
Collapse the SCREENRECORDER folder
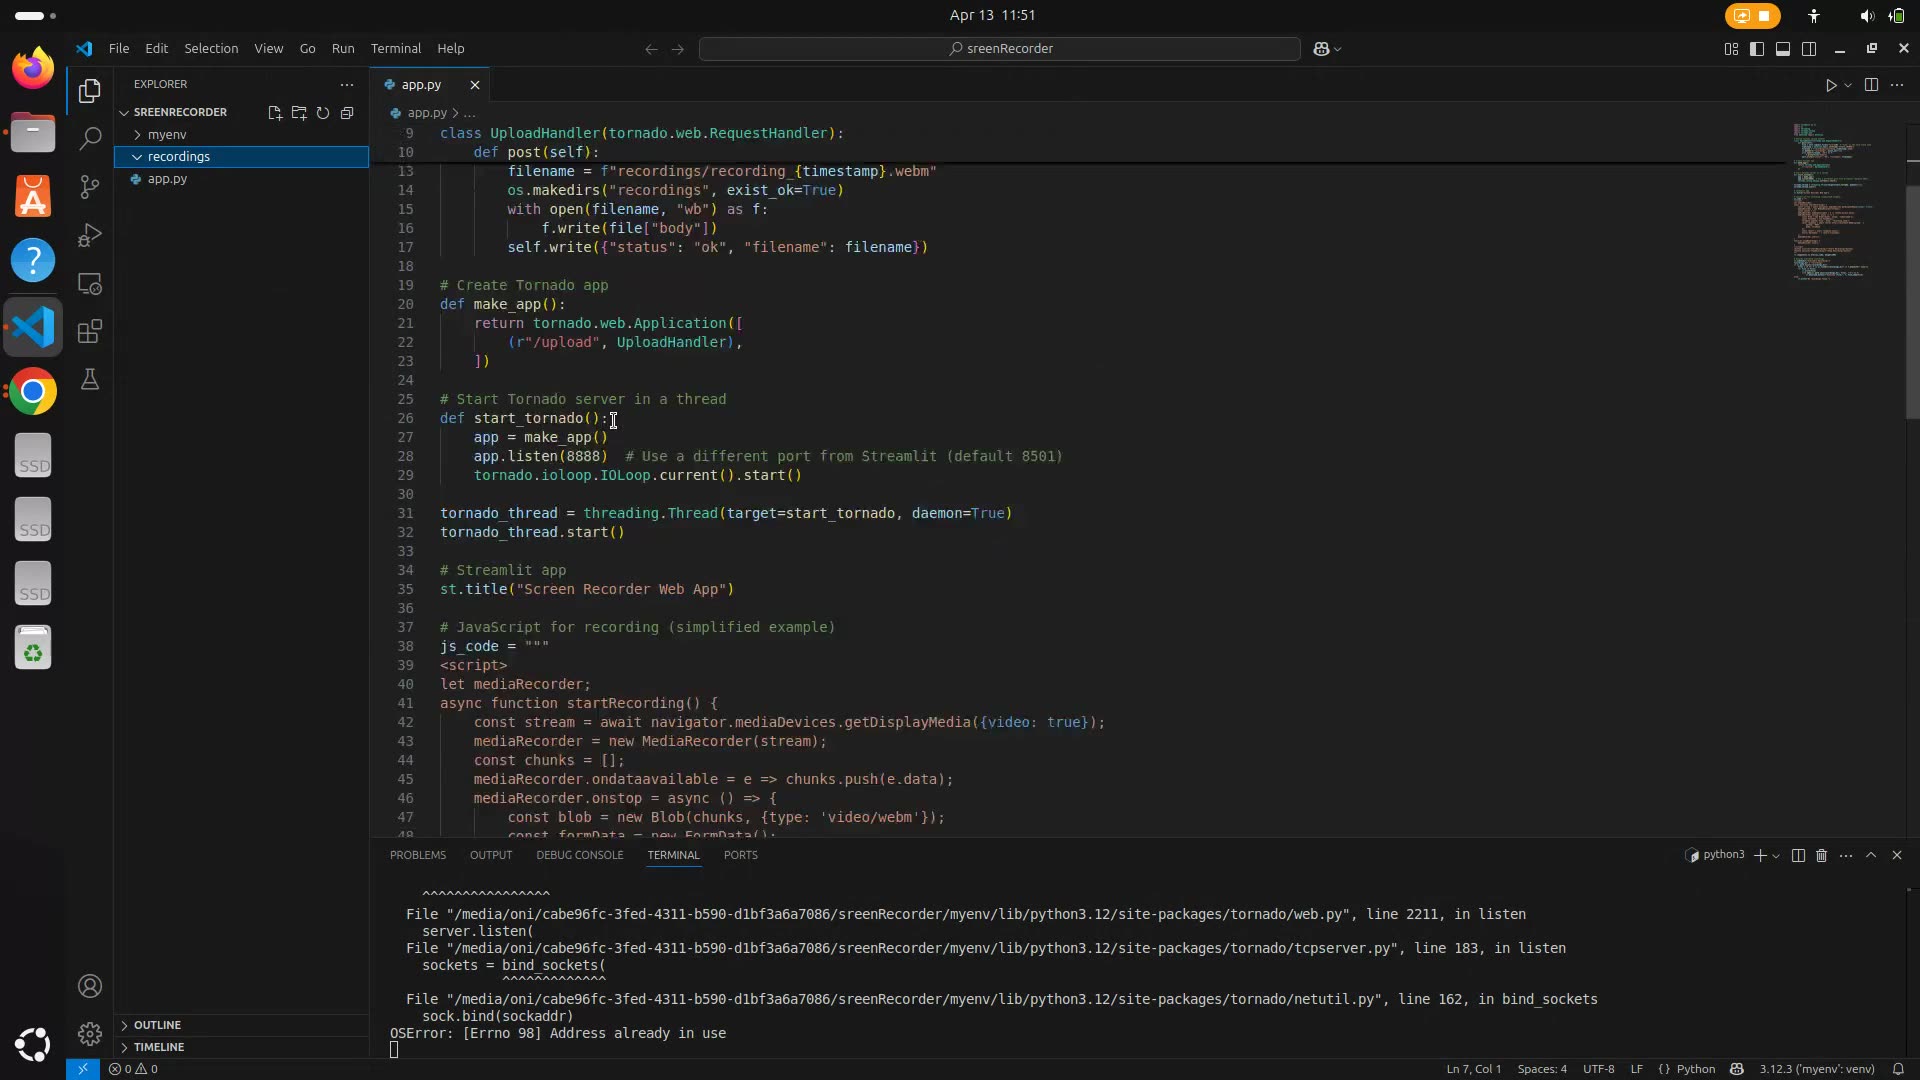pos(124,111)
